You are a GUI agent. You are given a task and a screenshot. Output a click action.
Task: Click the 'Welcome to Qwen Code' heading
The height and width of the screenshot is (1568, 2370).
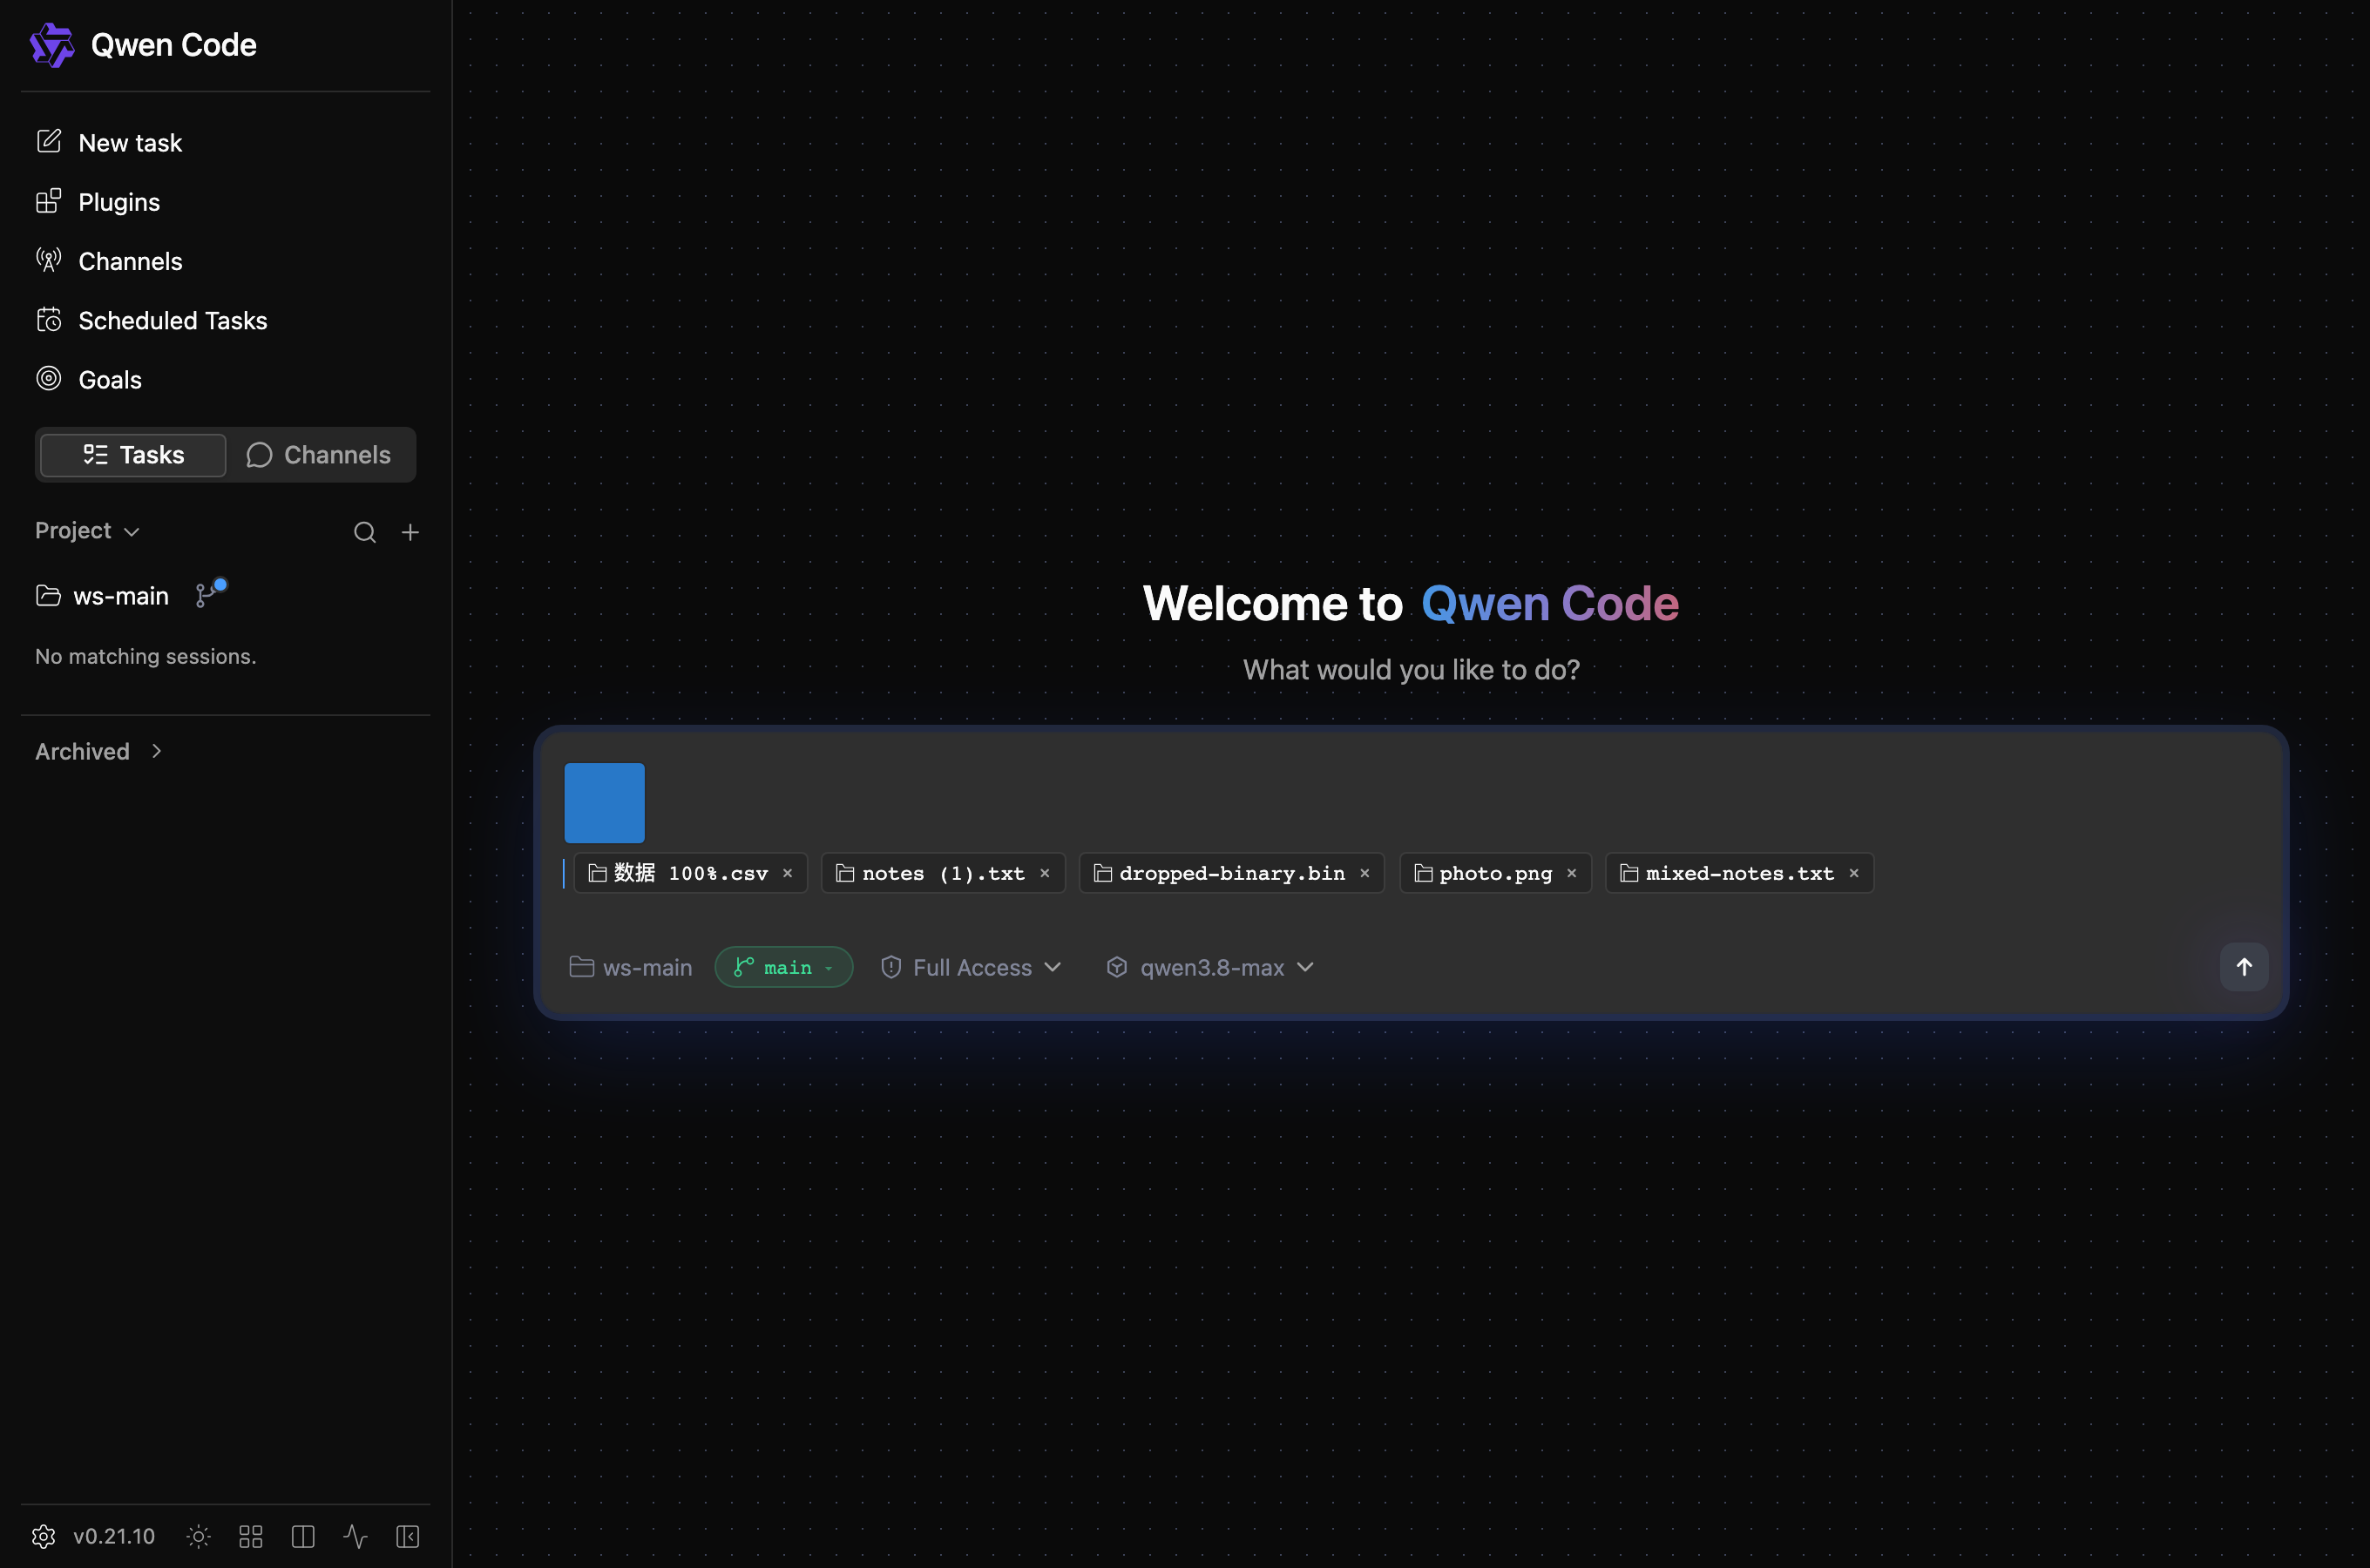point(1411,604)
